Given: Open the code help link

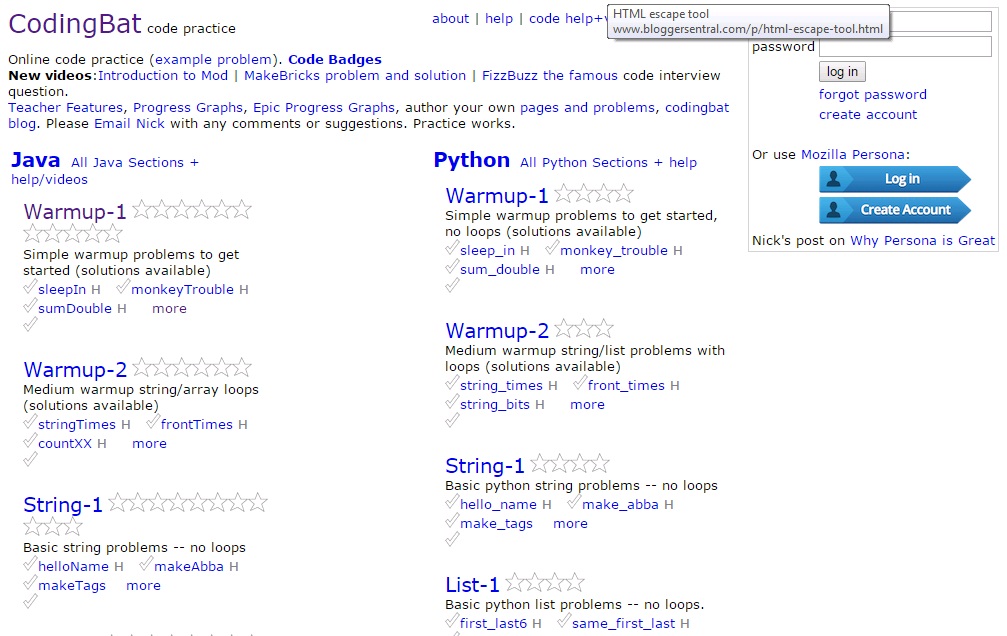Looking at the screenshot, I should coord(566,19).
